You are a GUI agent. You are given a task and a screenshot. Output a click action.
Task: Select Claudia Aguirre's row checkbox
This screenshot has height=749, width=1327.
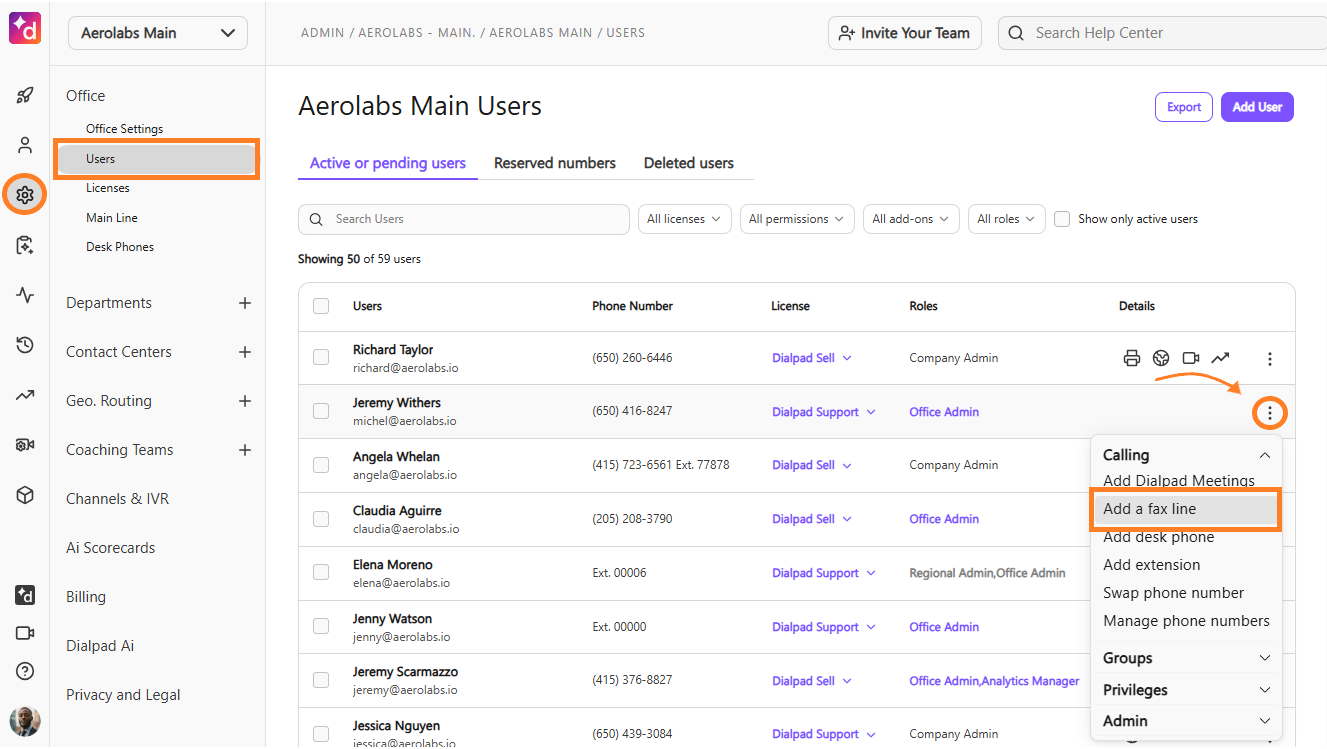tap(321, 519)
